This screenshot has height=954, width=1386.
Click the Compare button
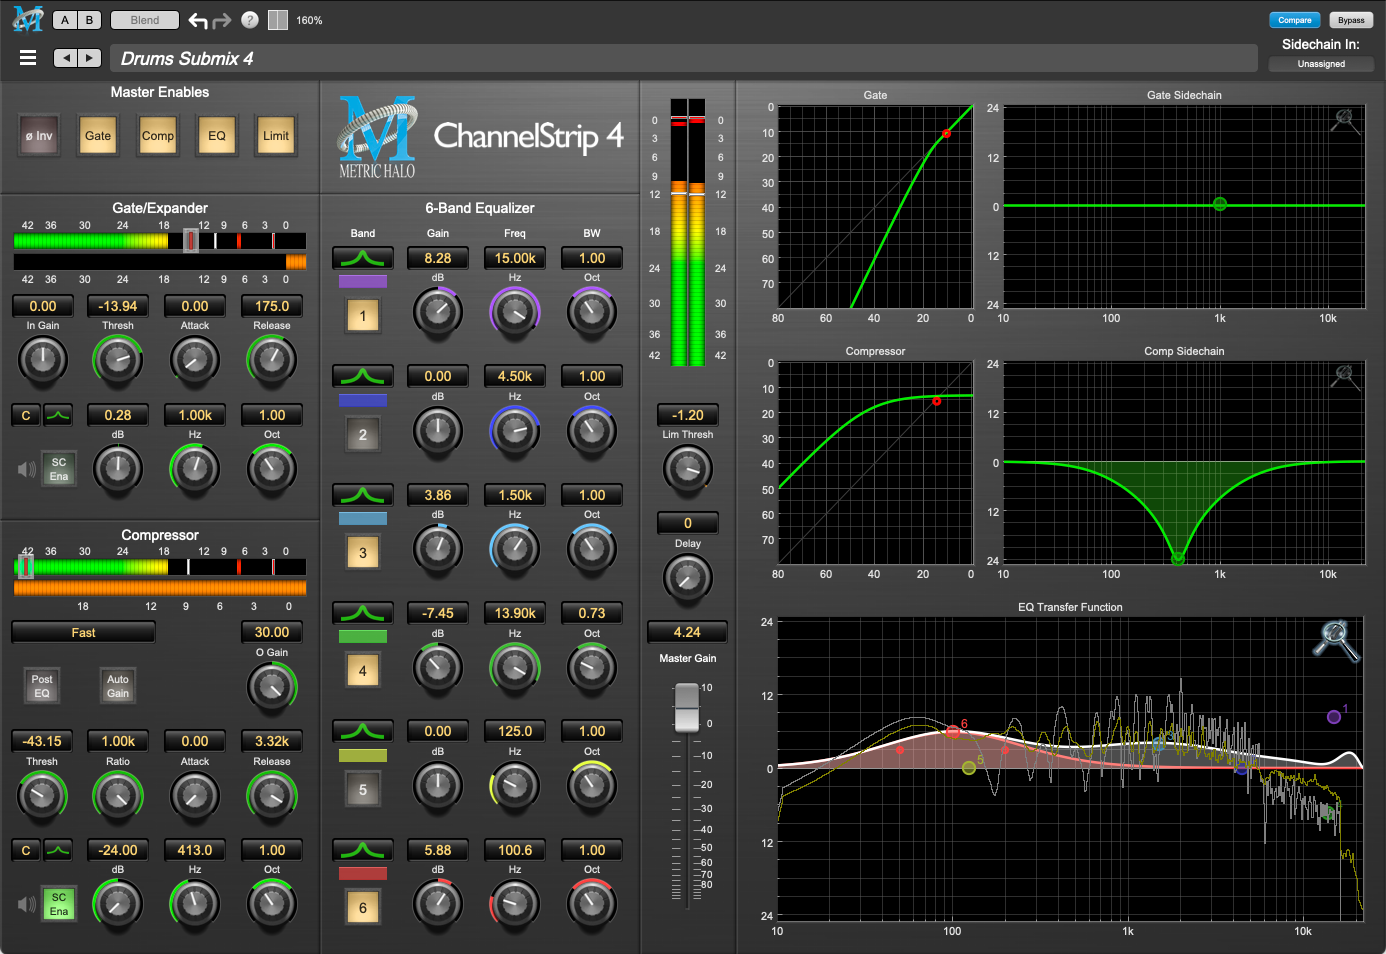click(1294, 19)
